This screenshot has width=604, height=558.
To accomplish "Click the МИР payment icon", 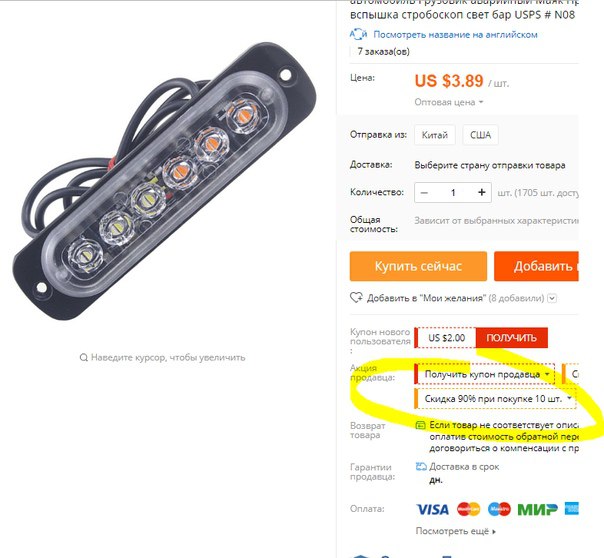I will 537,509.
